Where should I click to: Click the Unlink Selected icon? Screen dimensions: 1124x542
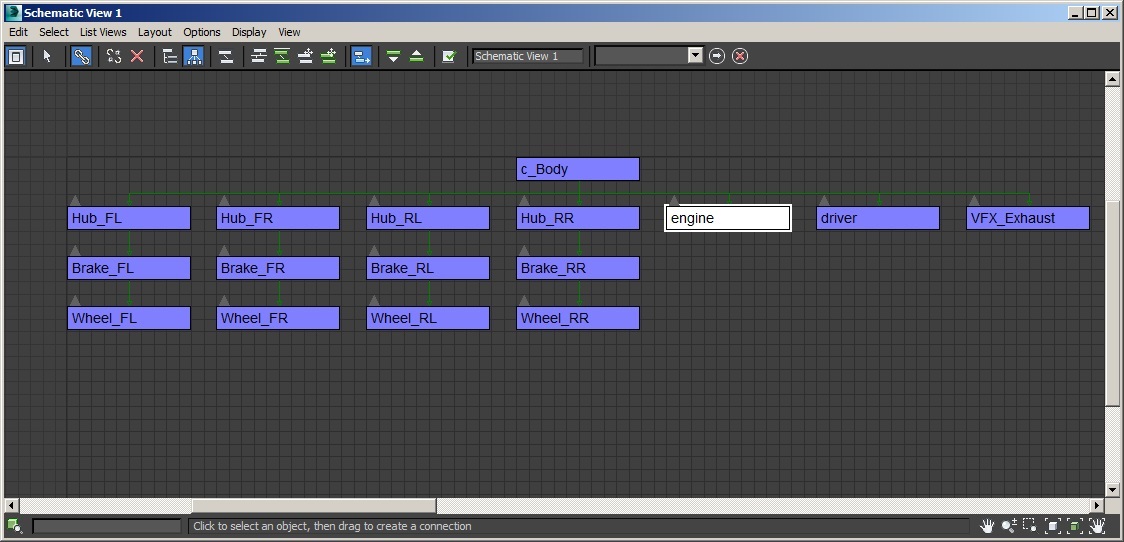coord(114,56)
